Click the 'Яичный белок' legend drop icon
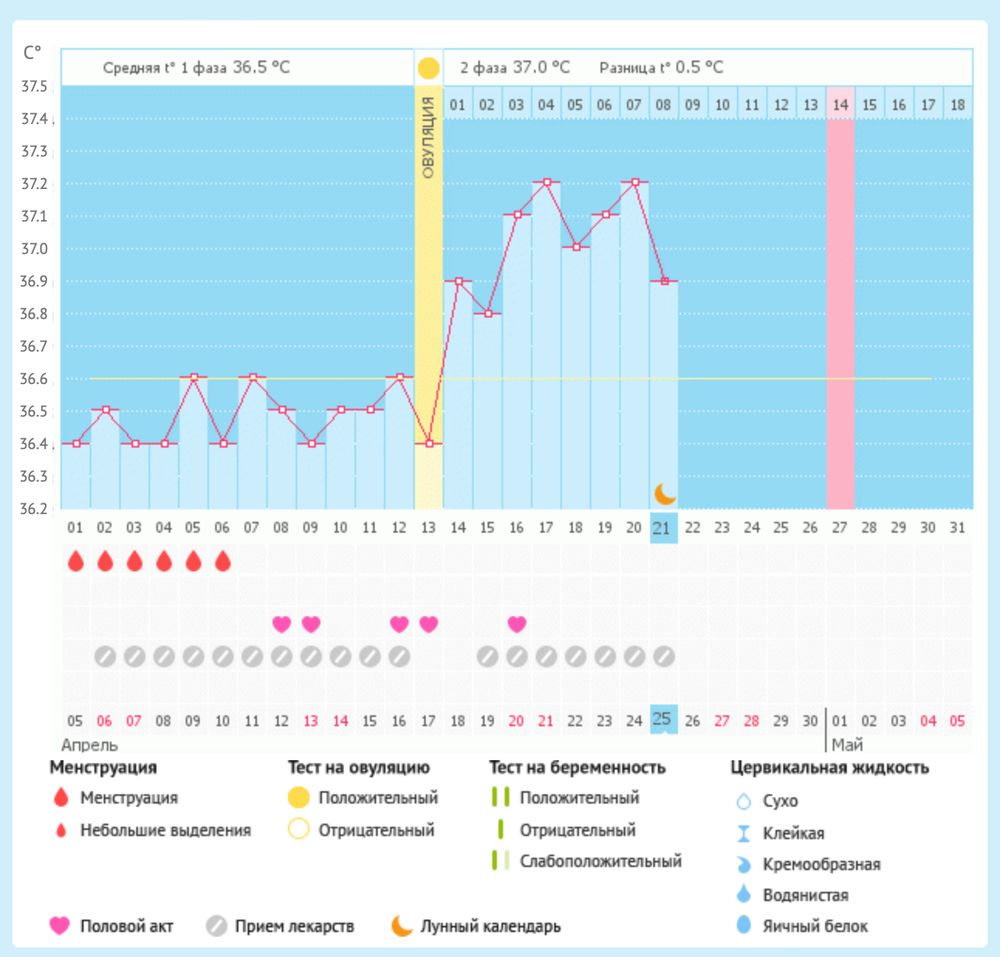 [x=743, y=926]
